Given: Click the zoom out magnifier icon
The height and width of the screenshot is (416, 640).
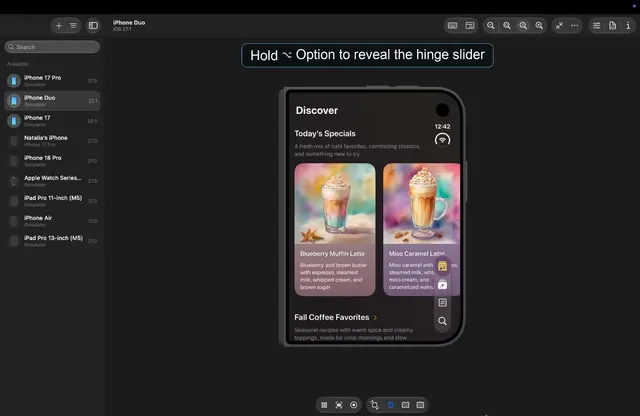Looking at the screenshot, I should pyautogui.click(x=491, y=26).
